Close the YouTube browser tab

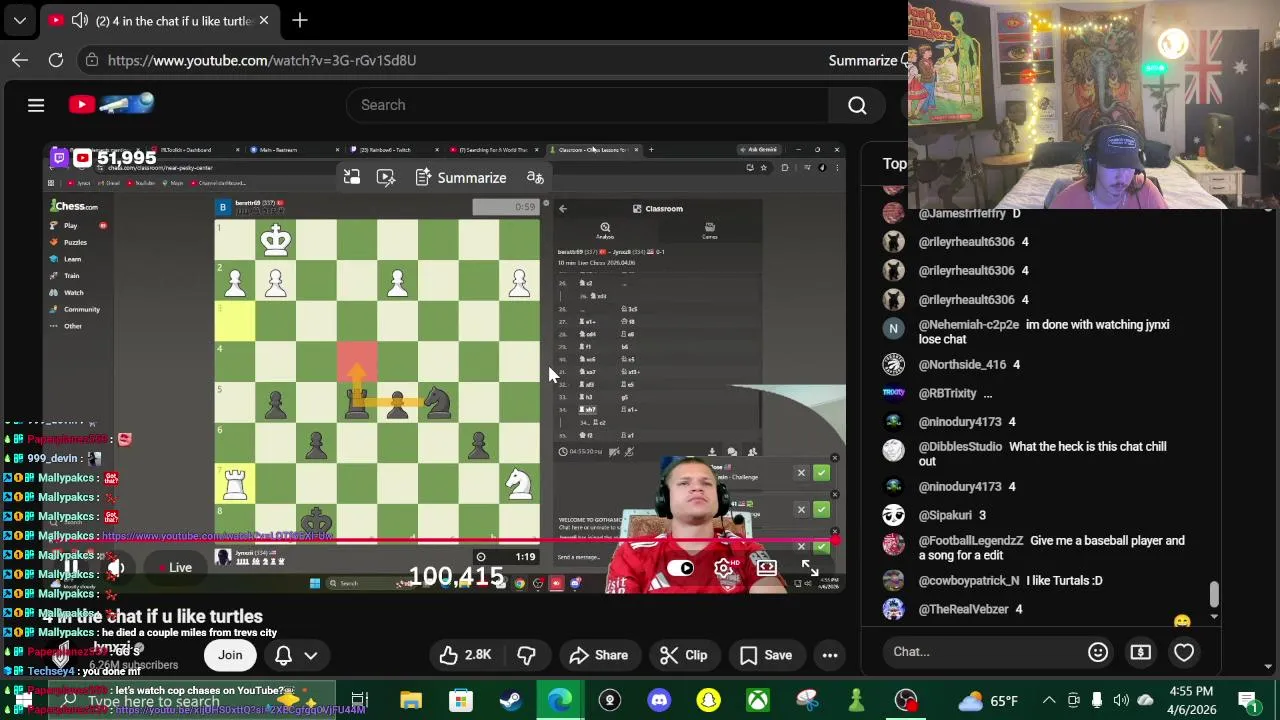coord(264,20)
